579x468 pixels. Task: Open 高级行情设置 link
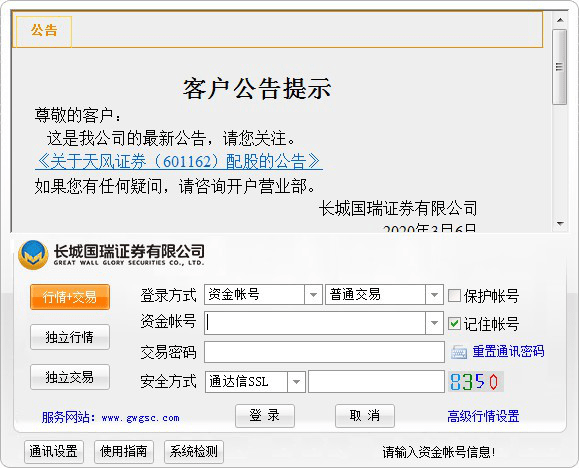[x=483, y=416]
